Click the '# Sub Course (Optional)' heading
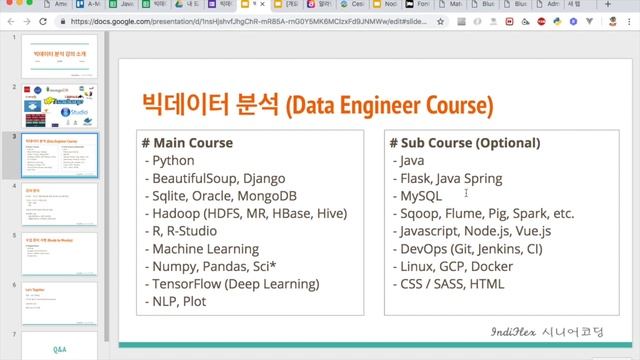Viewport: 640px width, 360px height. pos(465,143)
